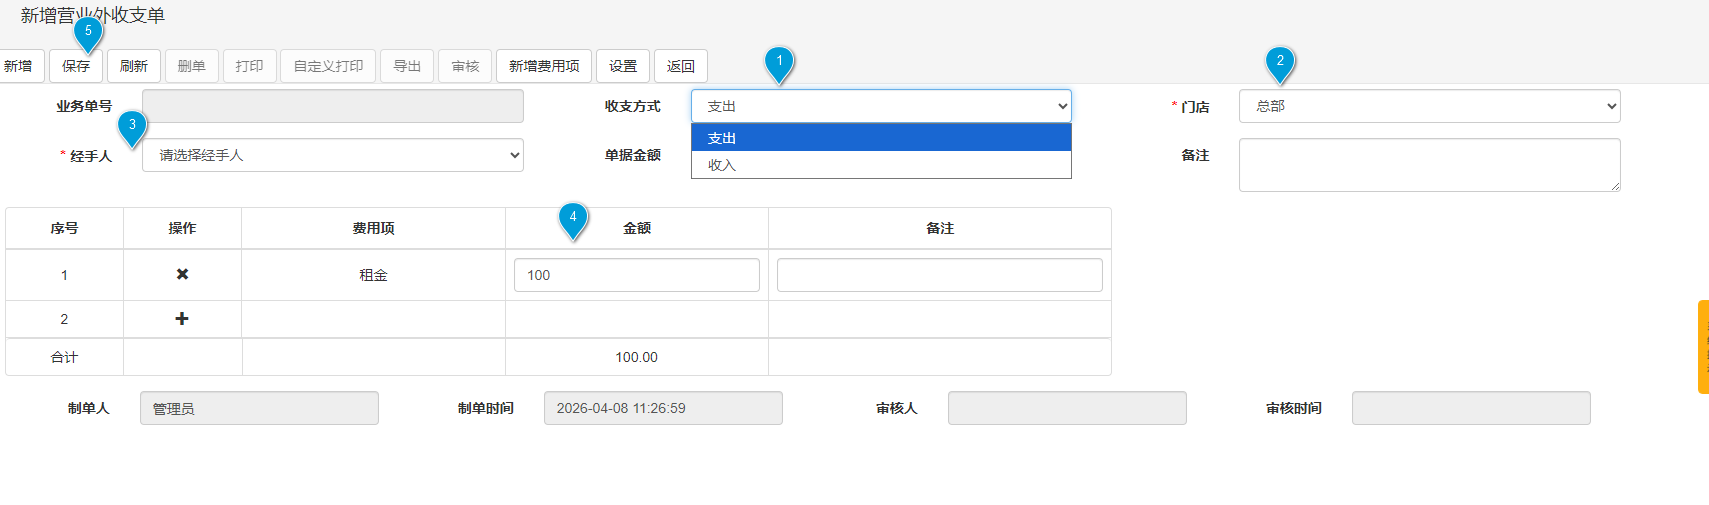1709x505 pixels.
Task: Click the plus icon to add row
Action: click(182, 319)
